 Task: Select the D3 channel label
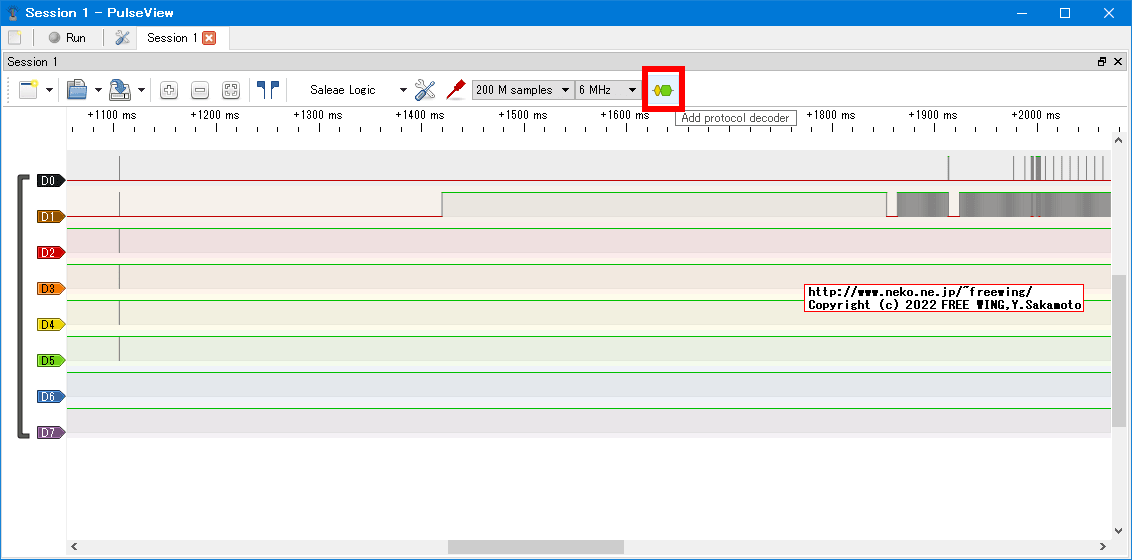(x=51, y=289)
